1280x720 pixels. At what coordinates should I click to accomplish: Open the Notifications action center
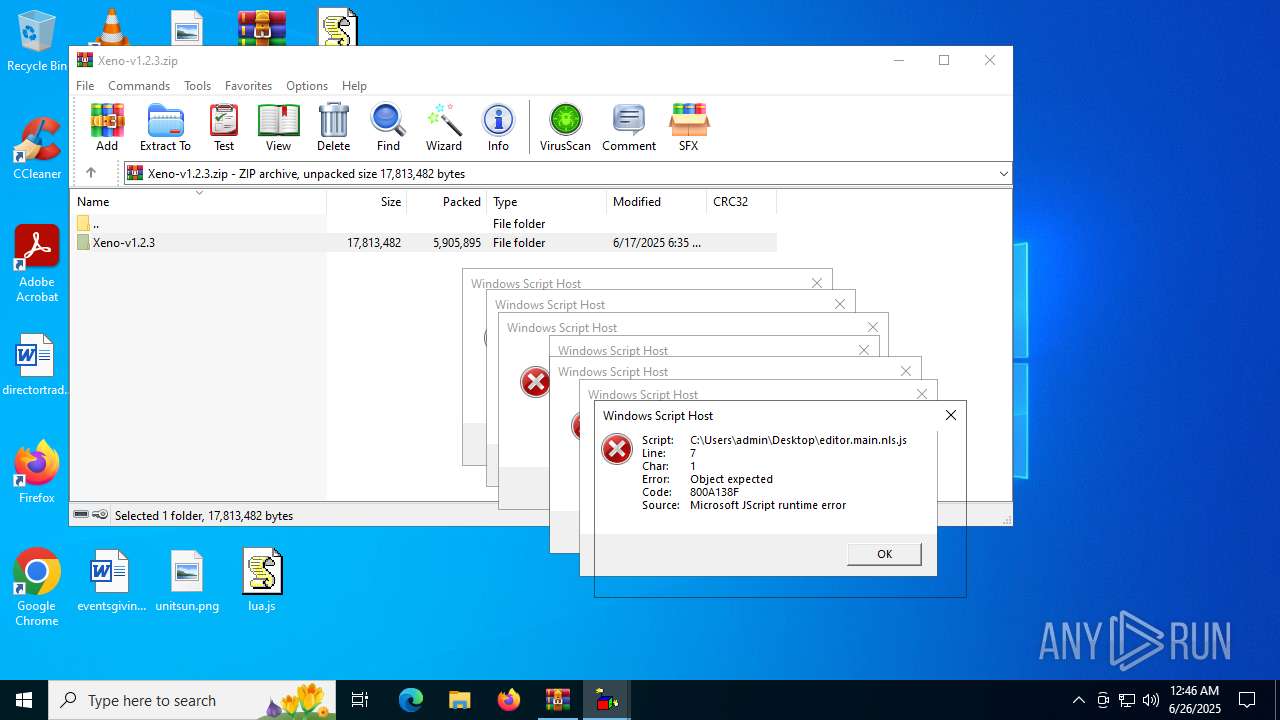pyautogui.click(x=1247, y=700)
